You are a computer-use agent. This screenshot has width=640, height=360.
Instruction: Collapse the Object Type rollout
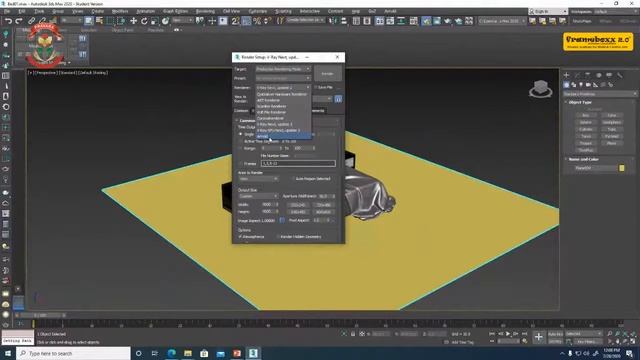[579, 102]
